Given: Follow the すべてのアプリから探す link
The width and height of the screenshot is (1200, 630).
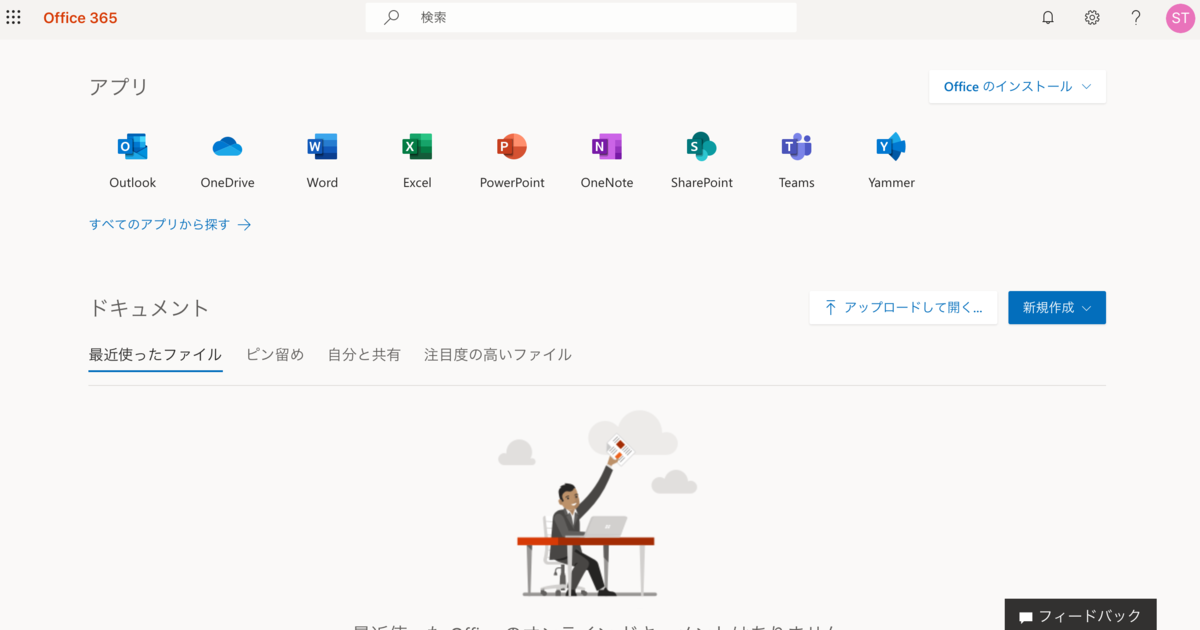Looking at the screenshot, I should click(170, 225).
